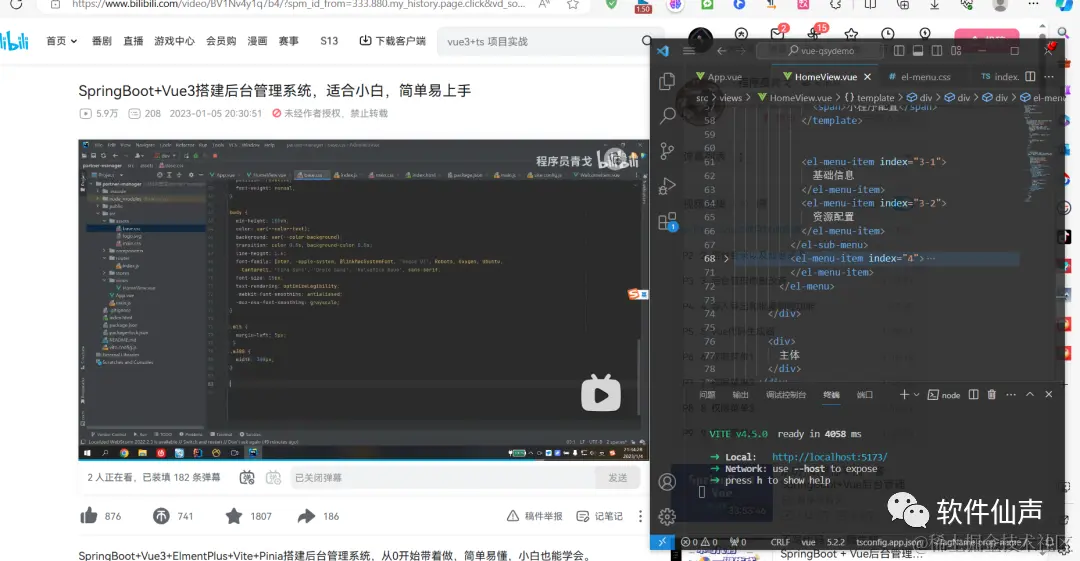Open VS Code Run and Debug panel

coord(667,186)
